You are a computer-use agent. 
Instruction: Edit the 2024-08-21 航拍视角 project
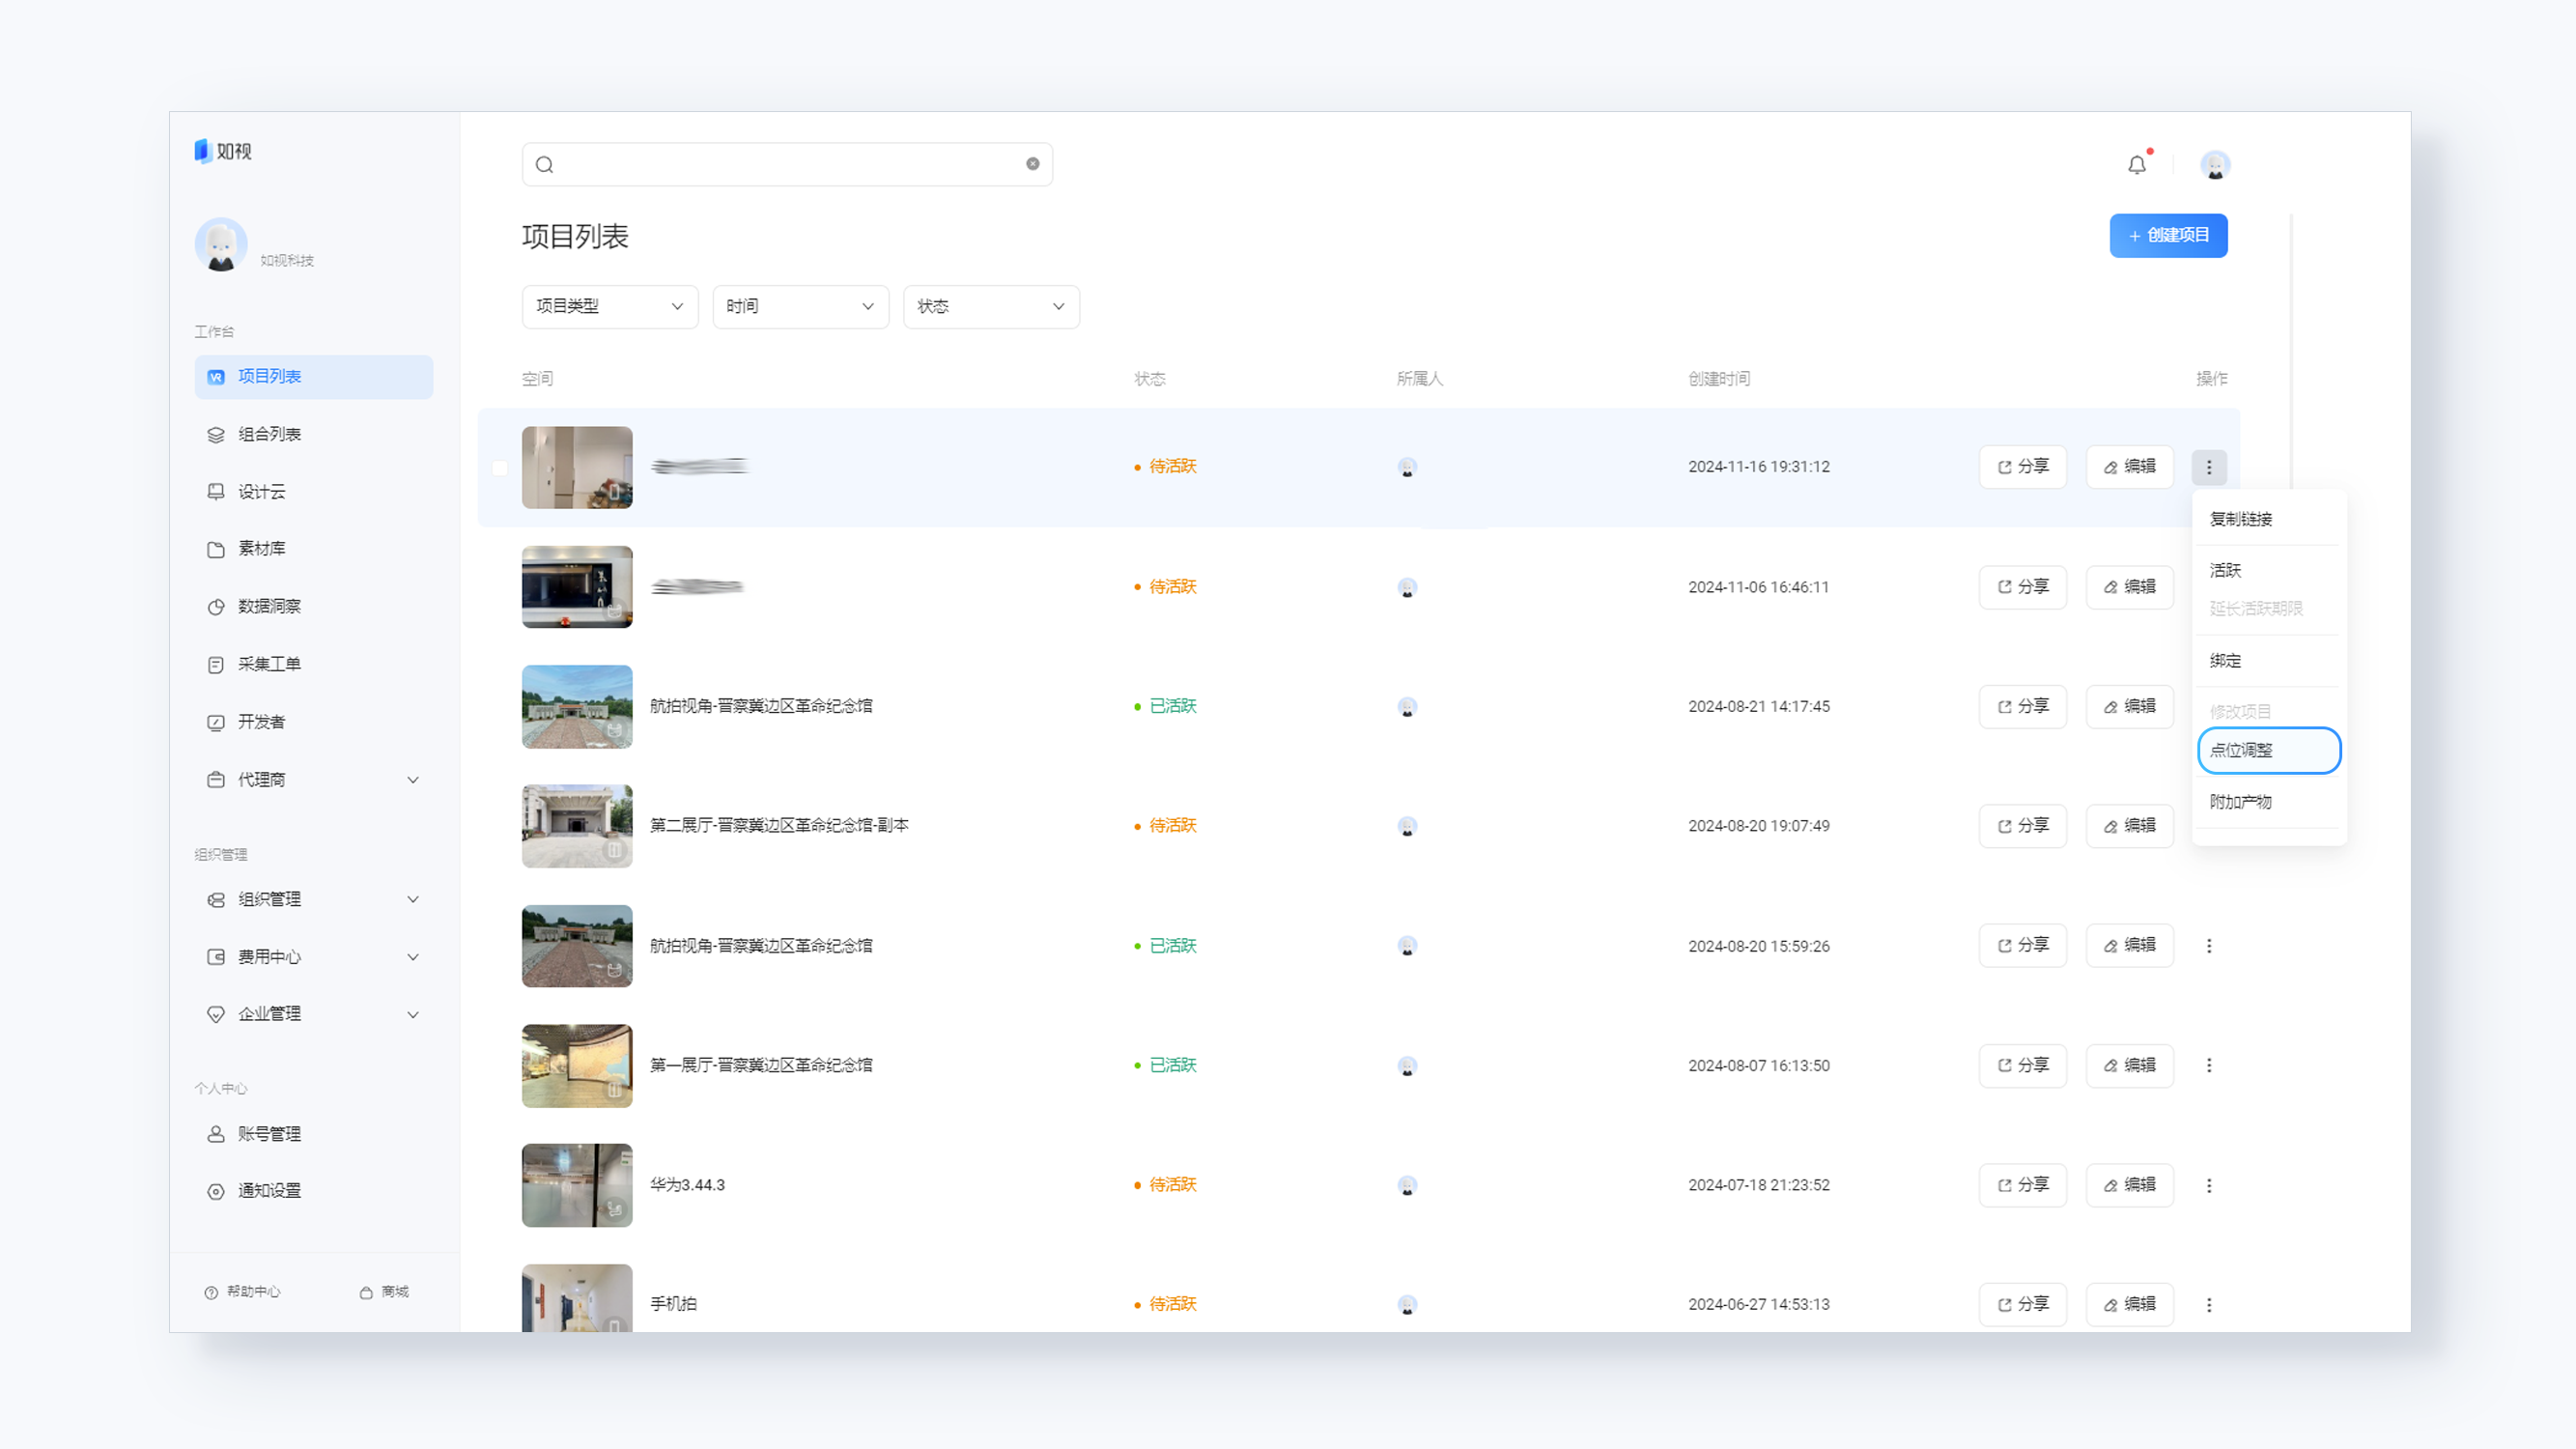(x=2129, y=707)
